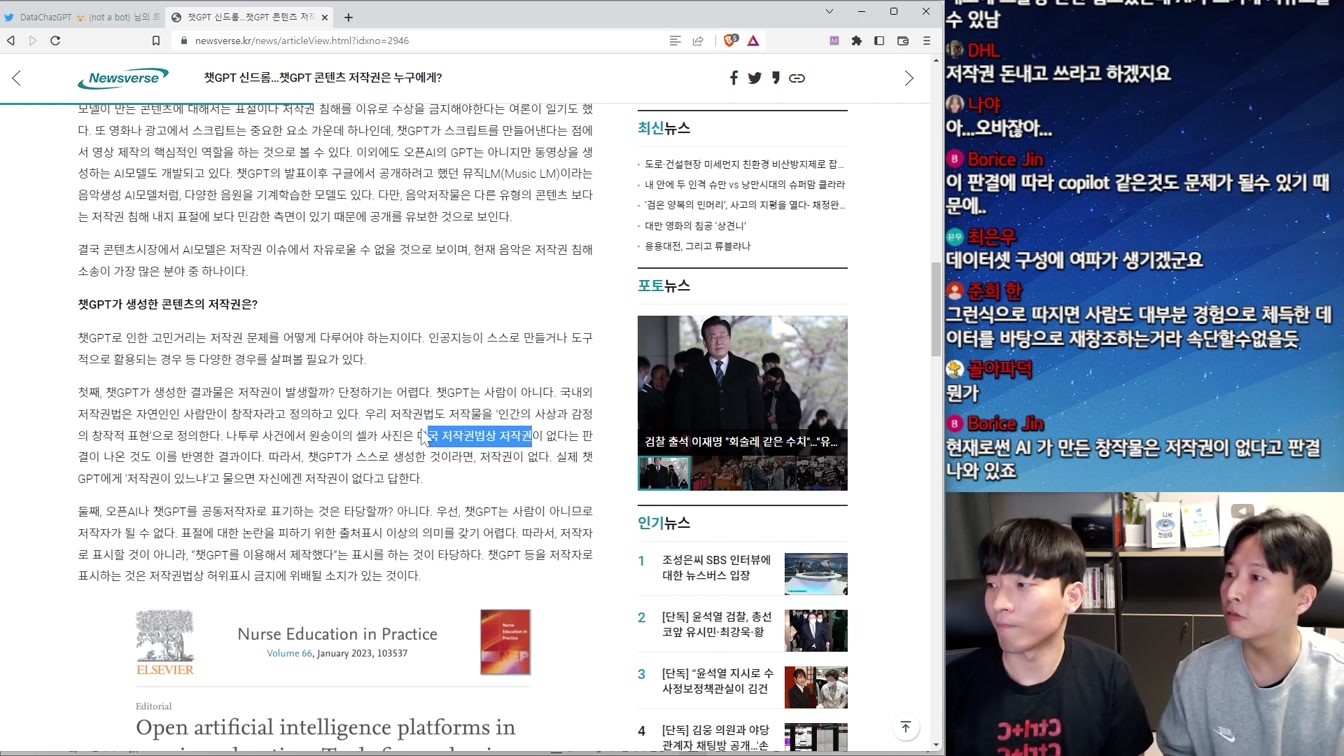The image size is (1344, 756).
Task: Open reader mode icon in address bar
Action: [x=675, y=41]
